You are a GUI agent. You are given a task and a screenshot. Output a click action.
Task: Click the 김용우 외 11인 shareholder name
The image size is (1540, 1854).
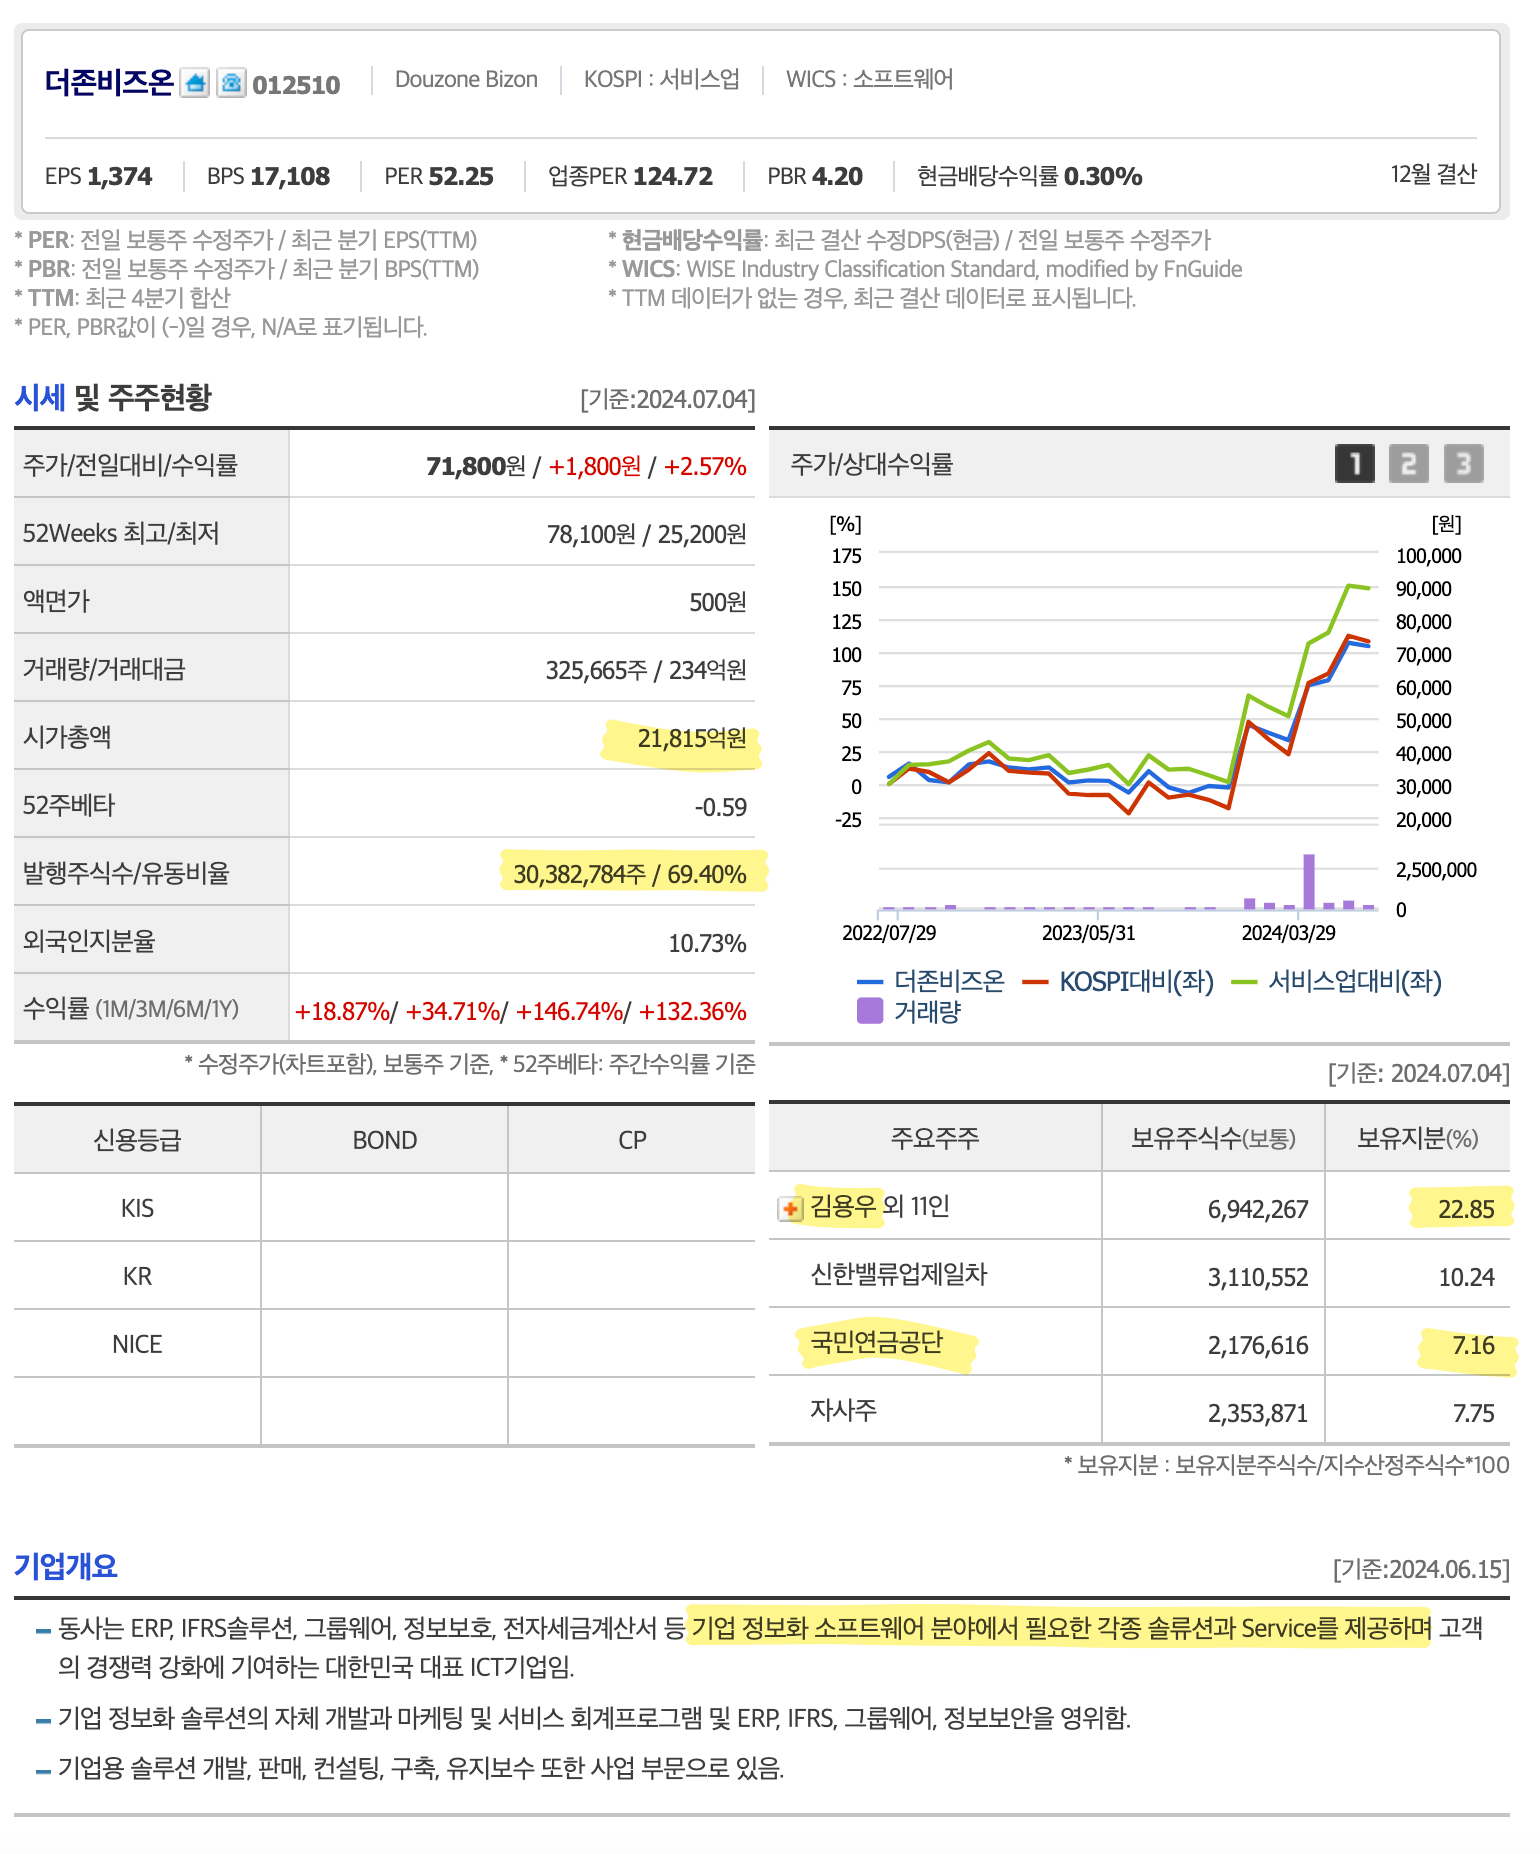pos(879,1206)
